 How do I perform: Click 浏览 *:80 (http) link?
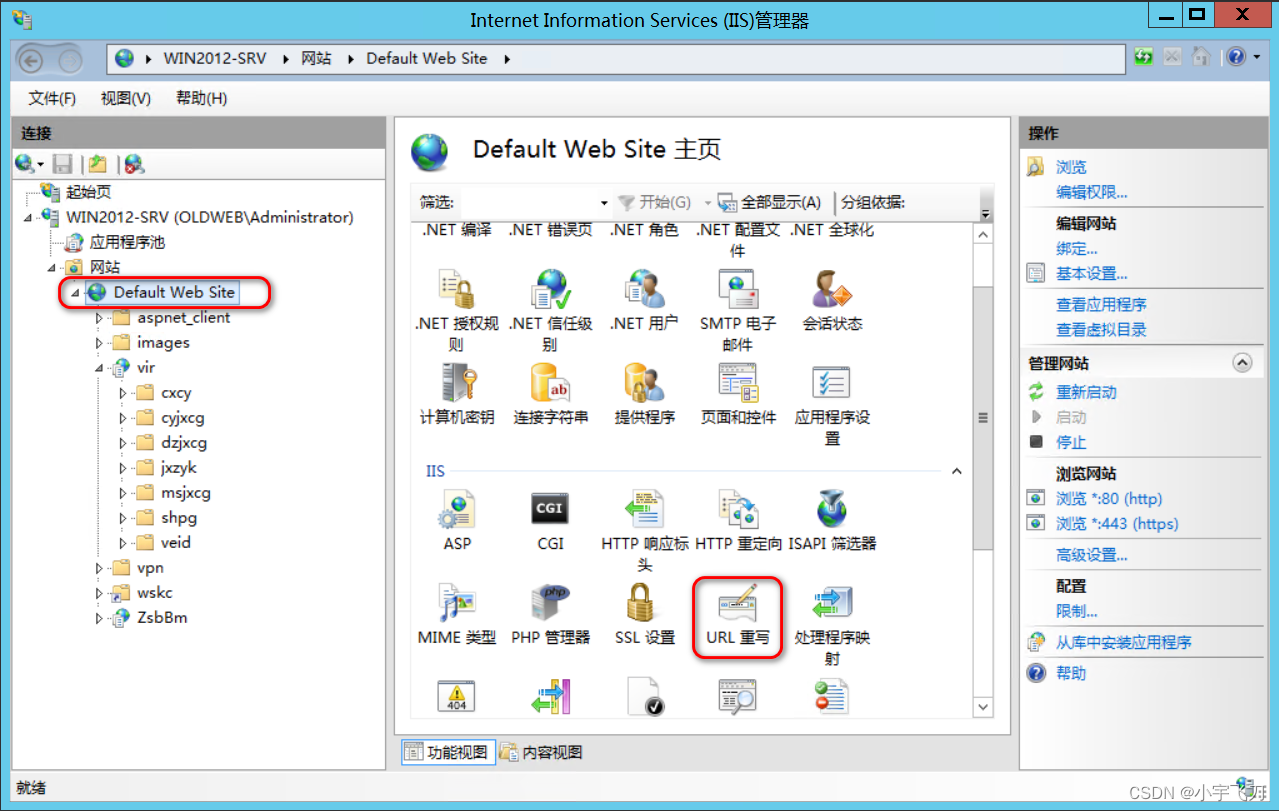click(1109, 499)
